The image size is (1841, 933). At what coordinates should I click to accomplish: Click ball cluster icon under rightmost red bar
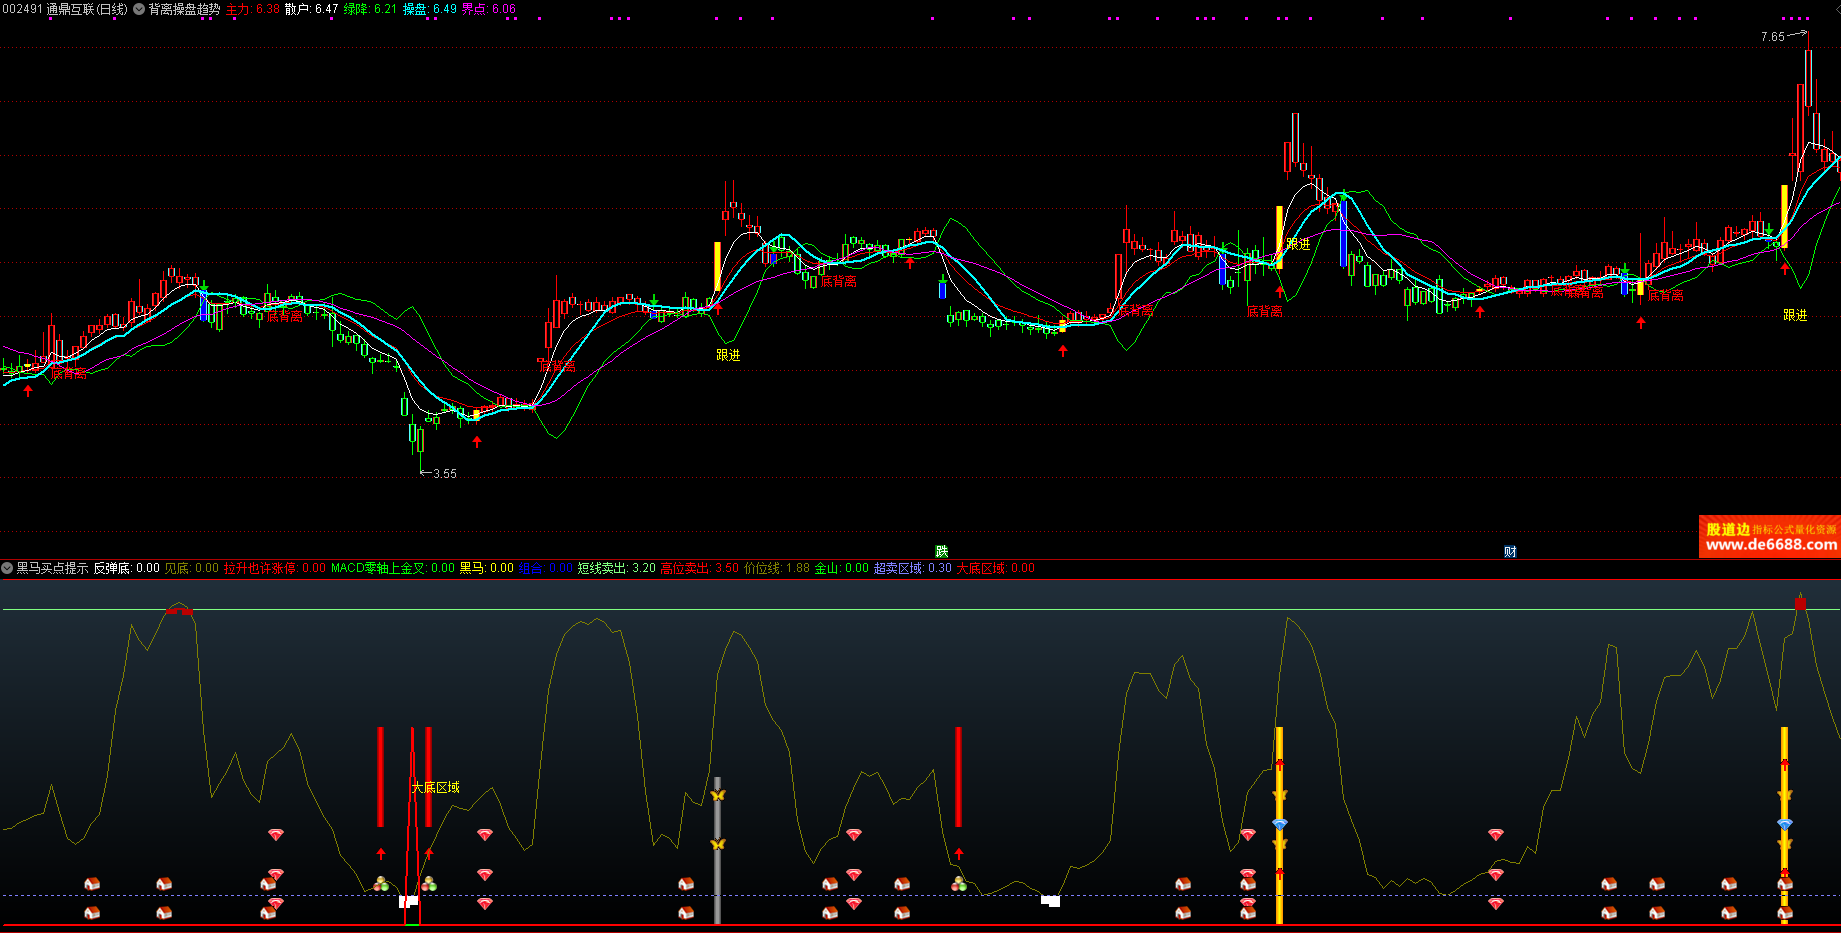click(959, 883)
